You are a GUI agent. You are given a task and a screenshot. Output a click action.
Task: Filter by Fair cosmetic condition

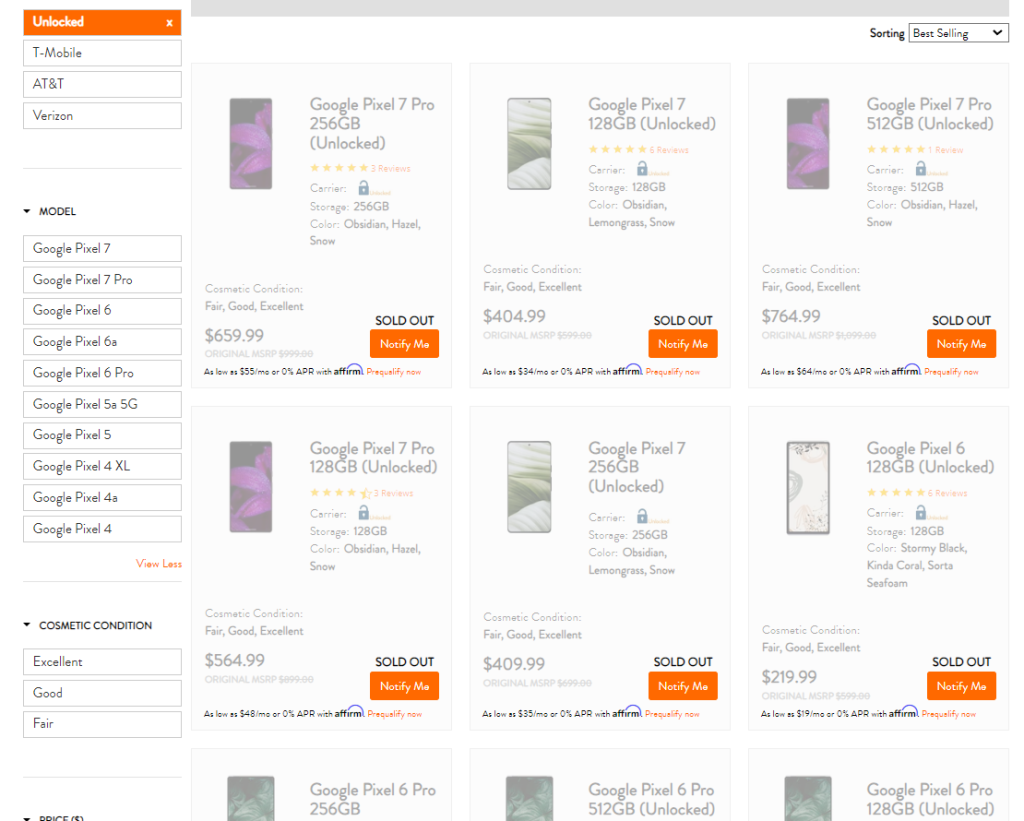(x=103, y=724)
